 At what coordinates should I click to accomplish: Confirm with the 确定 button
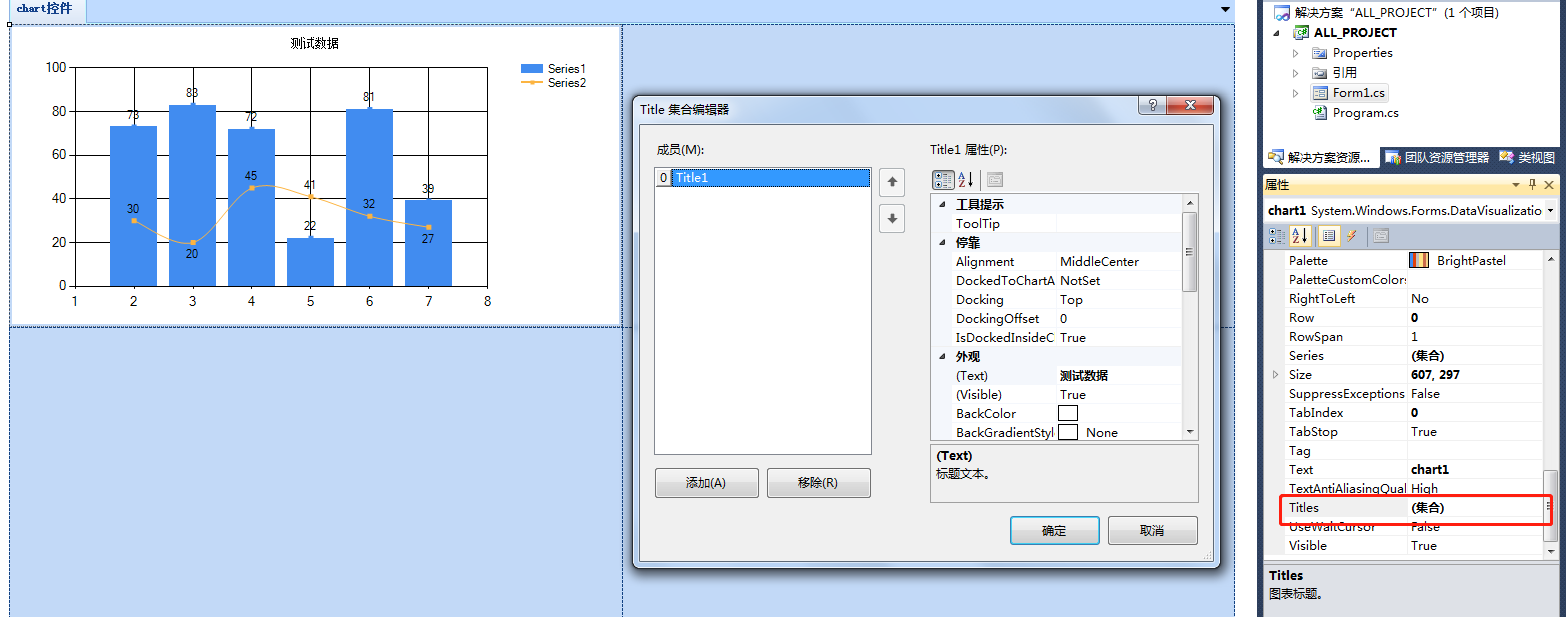(x=1054, y=531)
